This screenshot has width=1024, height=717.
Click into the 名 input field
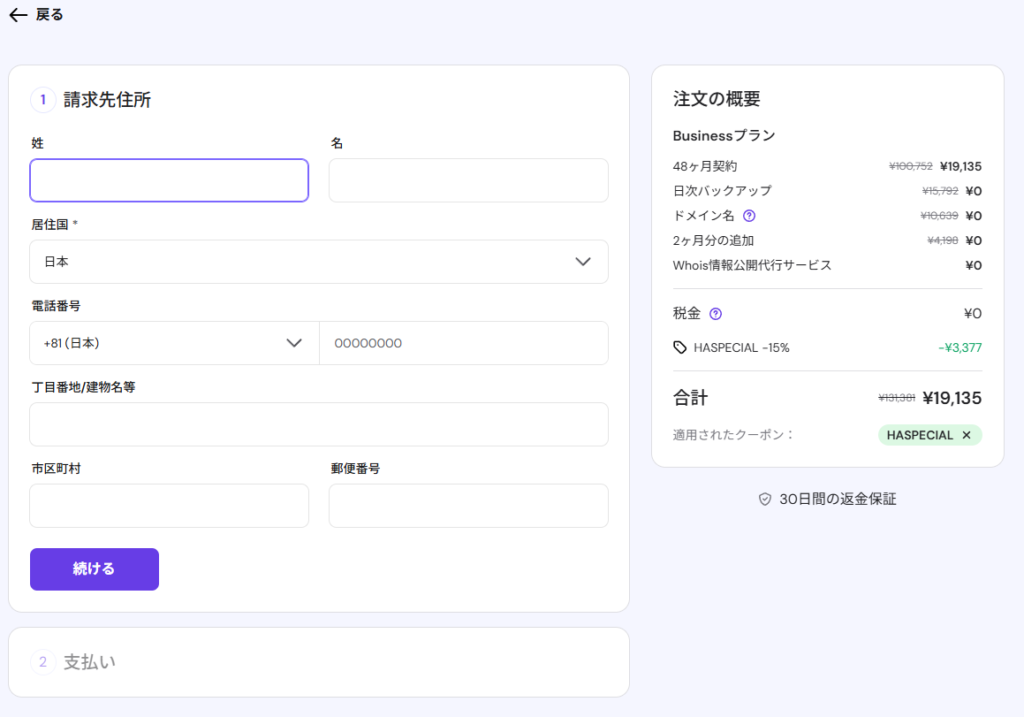468,181
